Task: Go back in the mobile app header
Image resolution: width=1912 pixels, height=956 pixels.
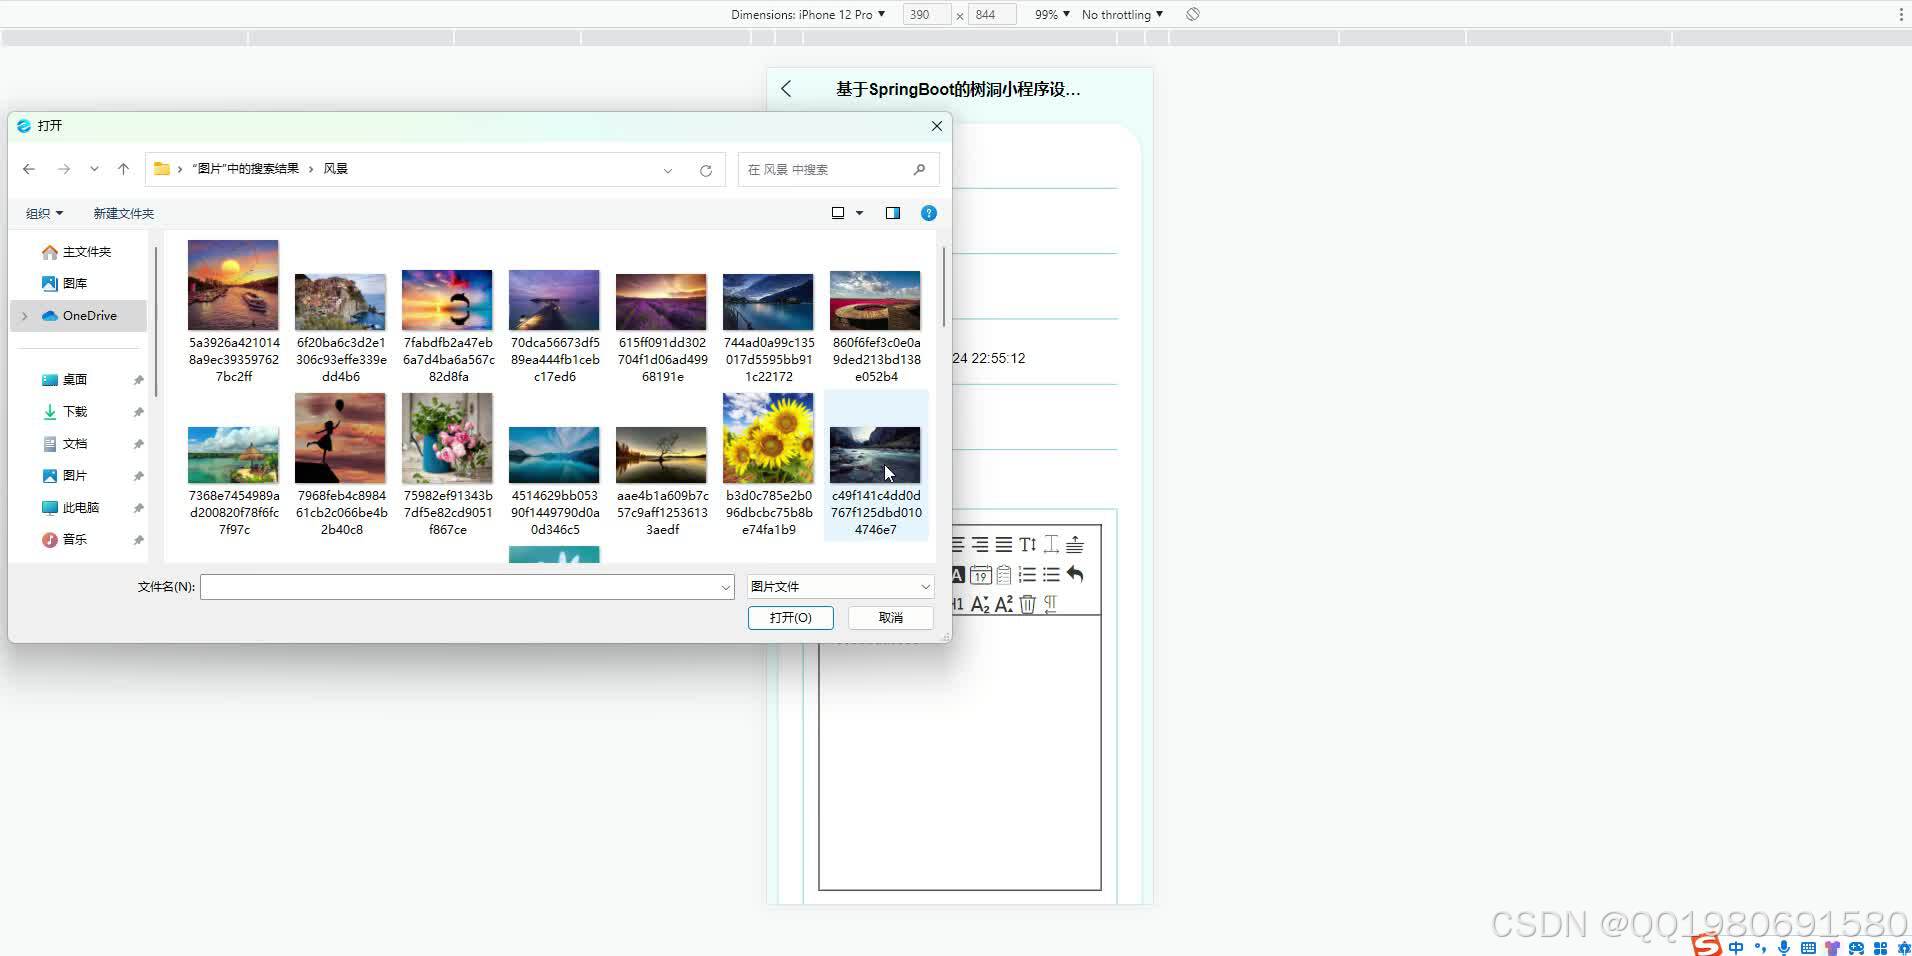Action: [x=786, y=89]
